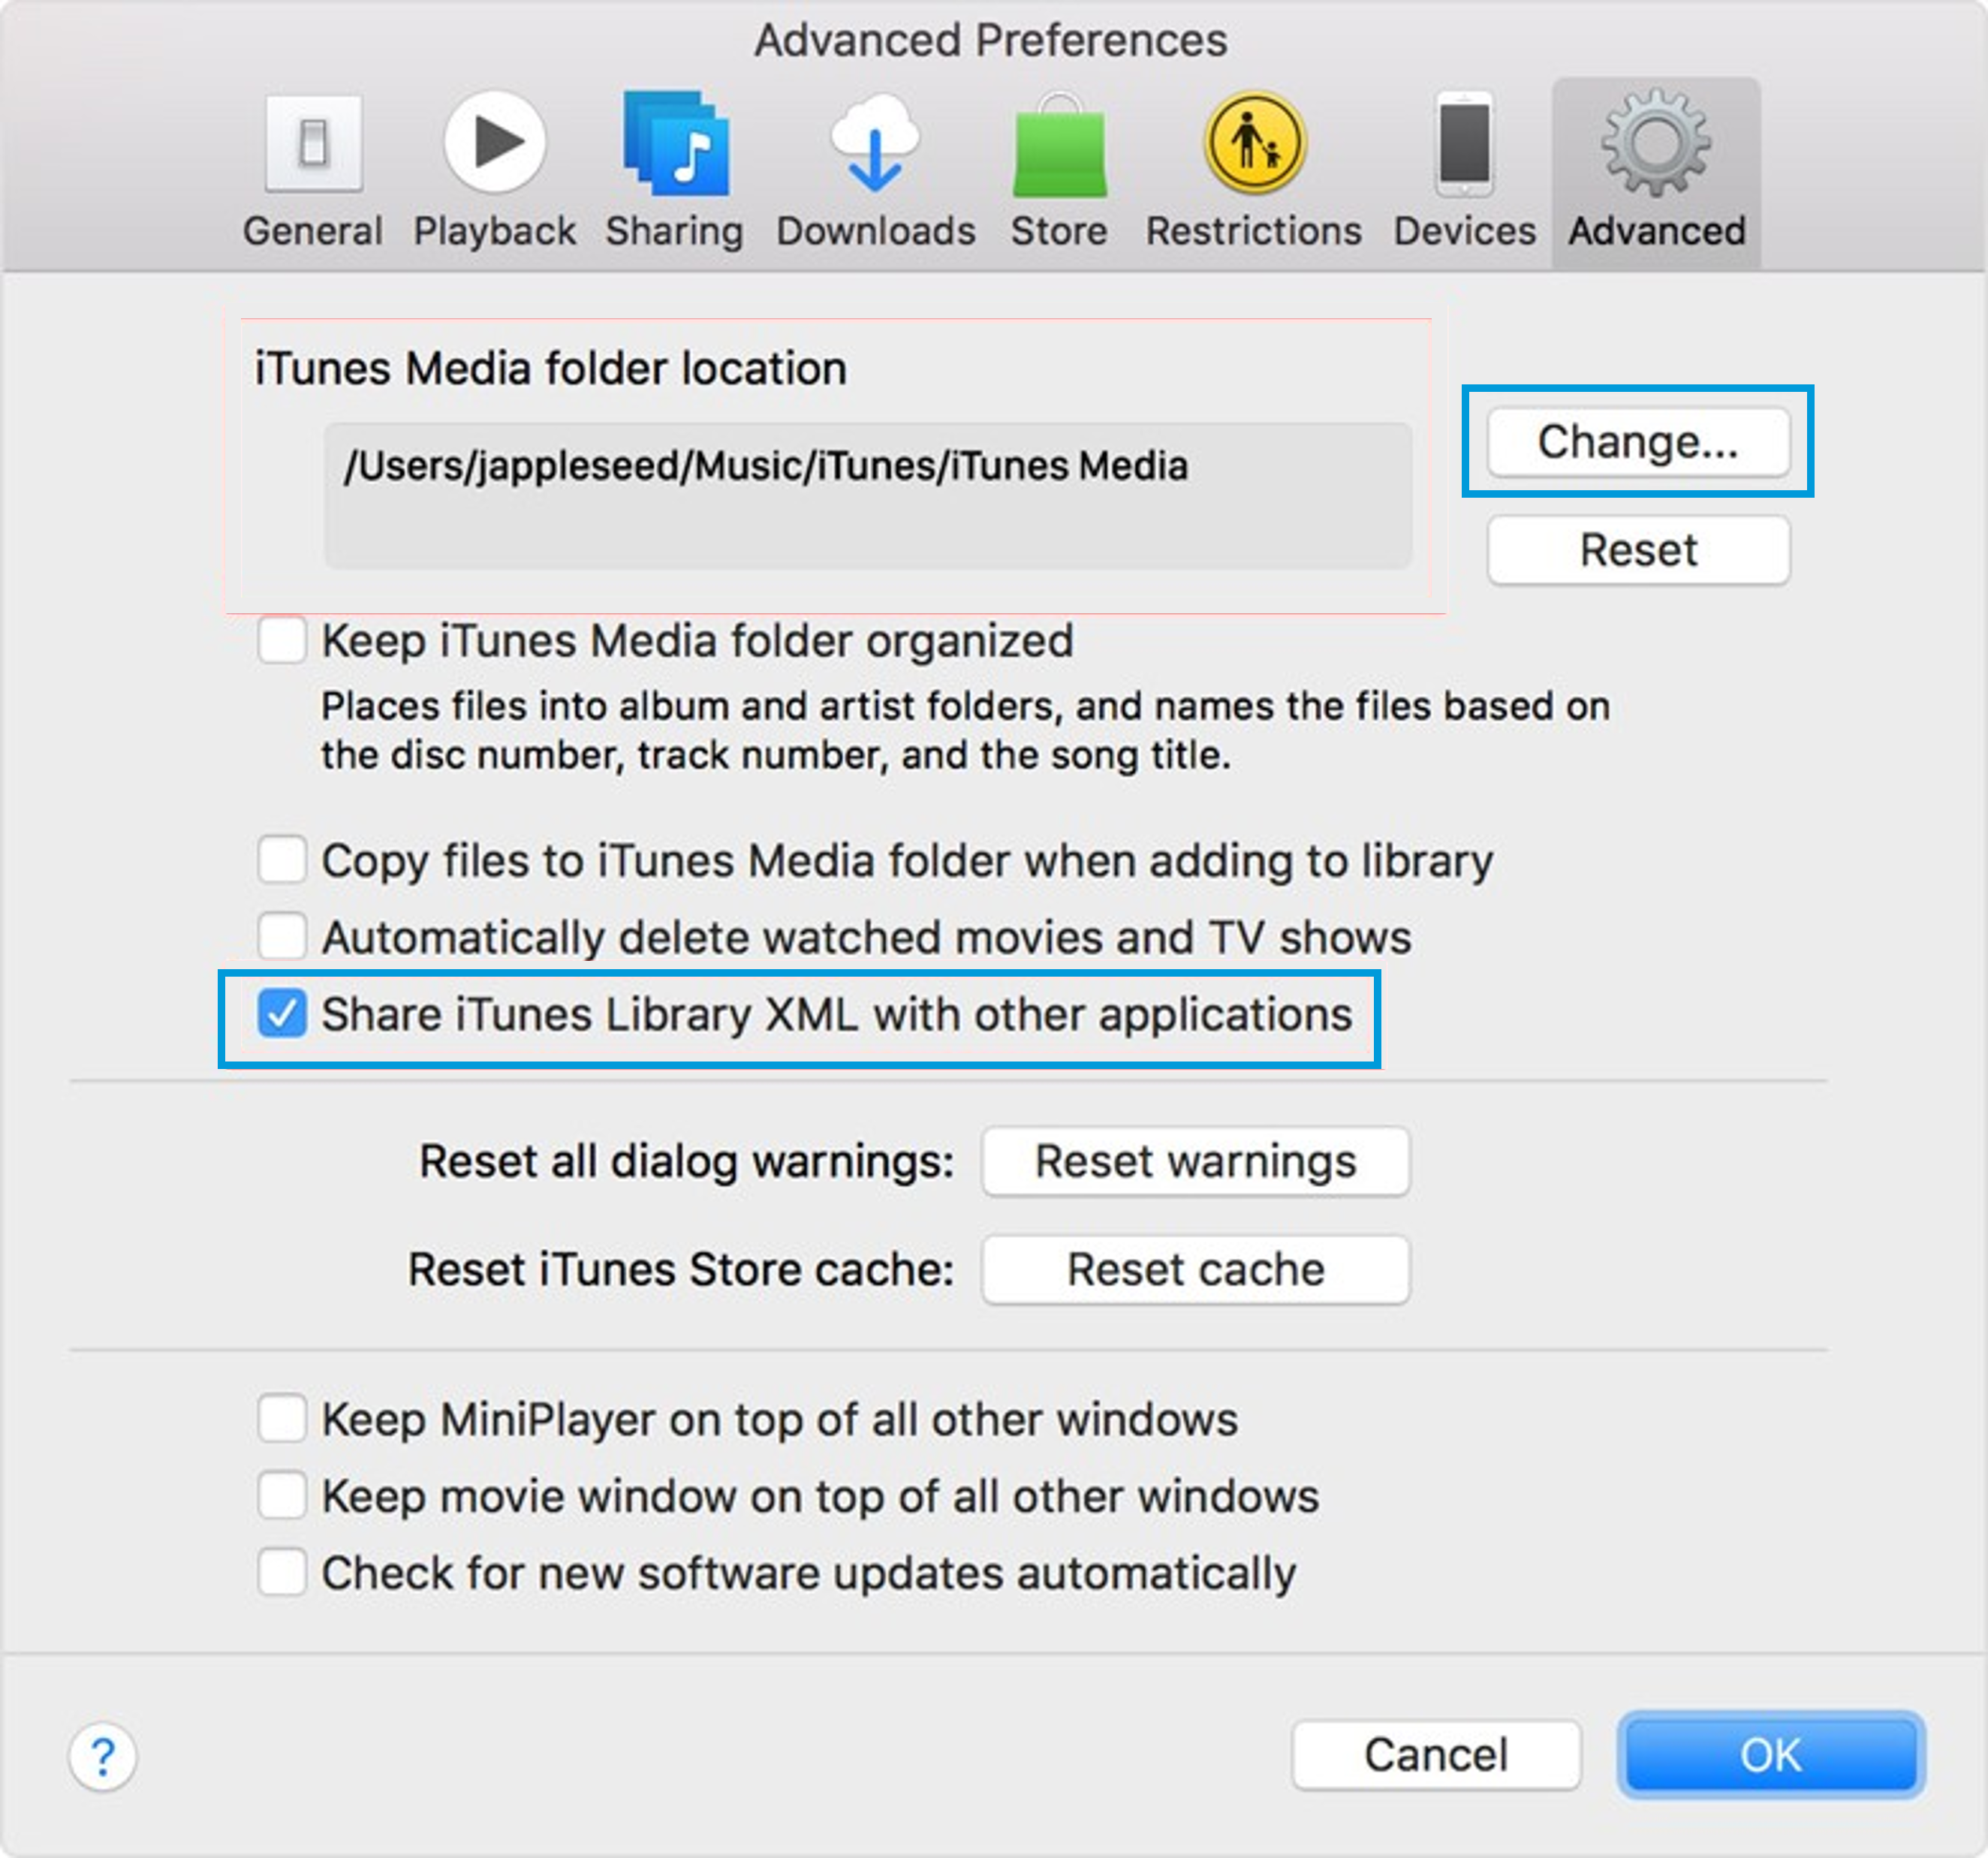Enable Keep MiniPlayer on top
1988x1858 pixels.
pyautogui.click(x=281, y=1419)
